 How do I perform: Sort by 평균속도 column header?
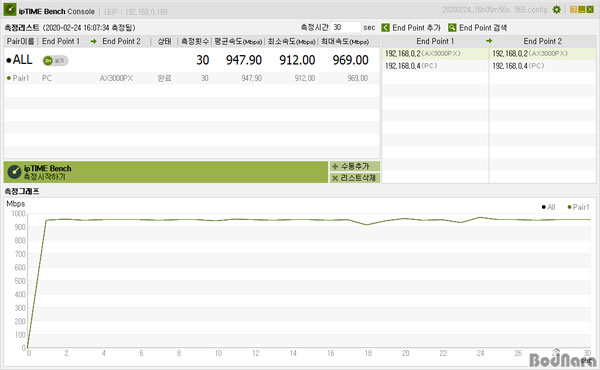click(x=238, y=41)
